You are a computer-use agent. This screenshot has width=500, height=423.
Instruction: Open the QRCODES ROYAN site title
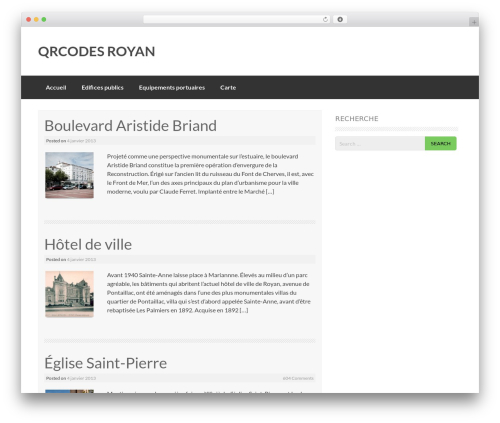click(x=97, y=51)
